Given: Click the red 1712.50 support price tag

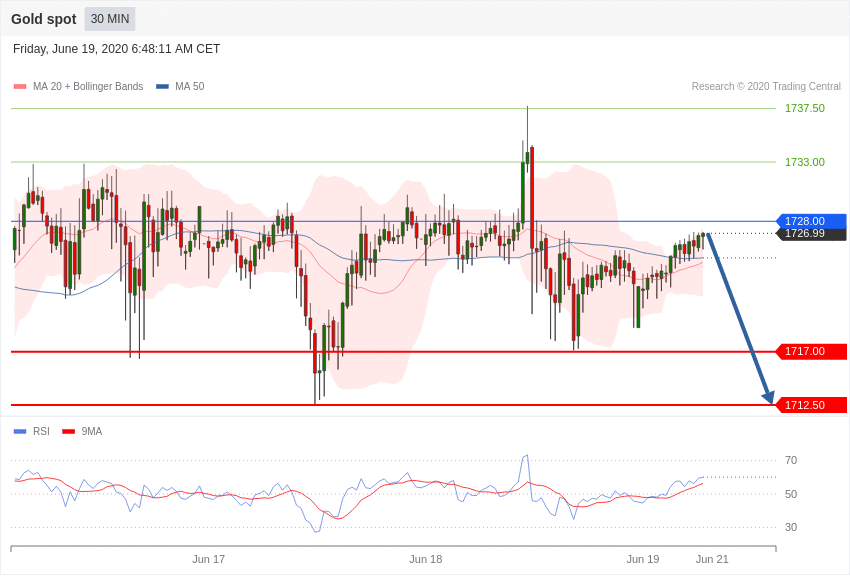Looking at the screenshot, I should (x=812, y=405).
